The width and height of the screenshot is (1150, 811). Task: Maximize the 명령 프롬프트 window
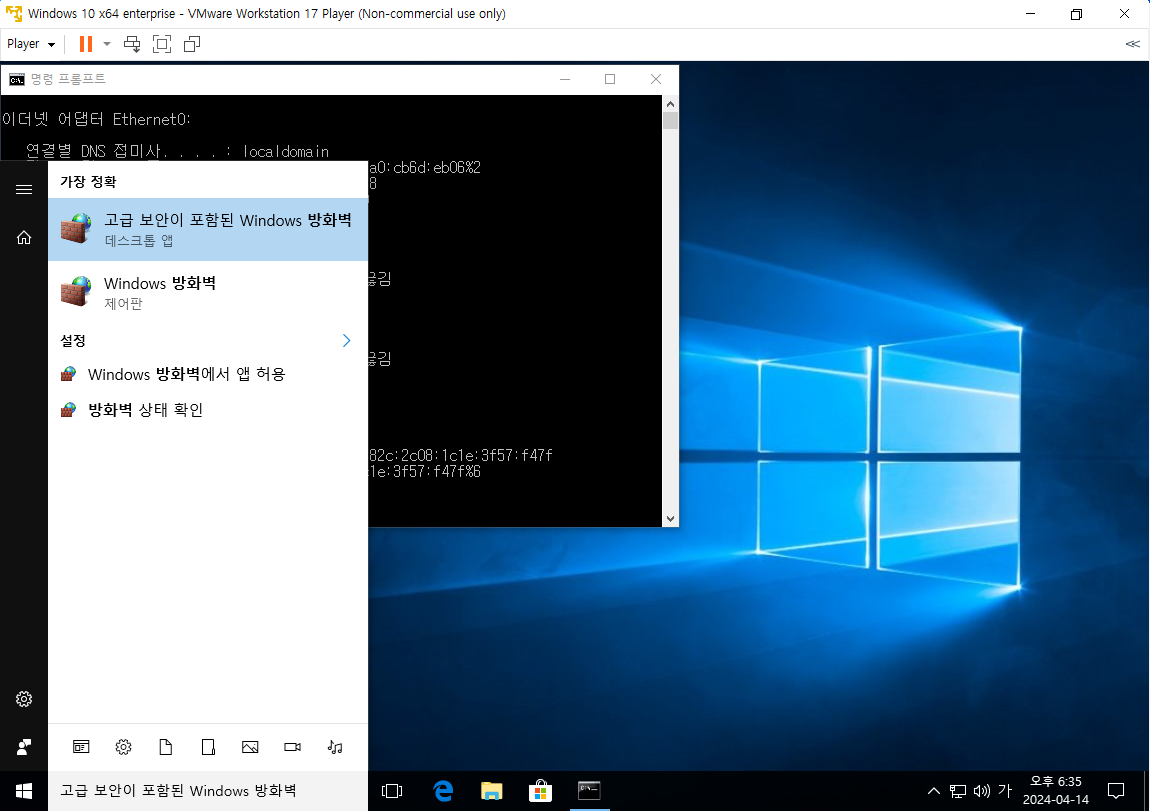(x=609, y=79)
